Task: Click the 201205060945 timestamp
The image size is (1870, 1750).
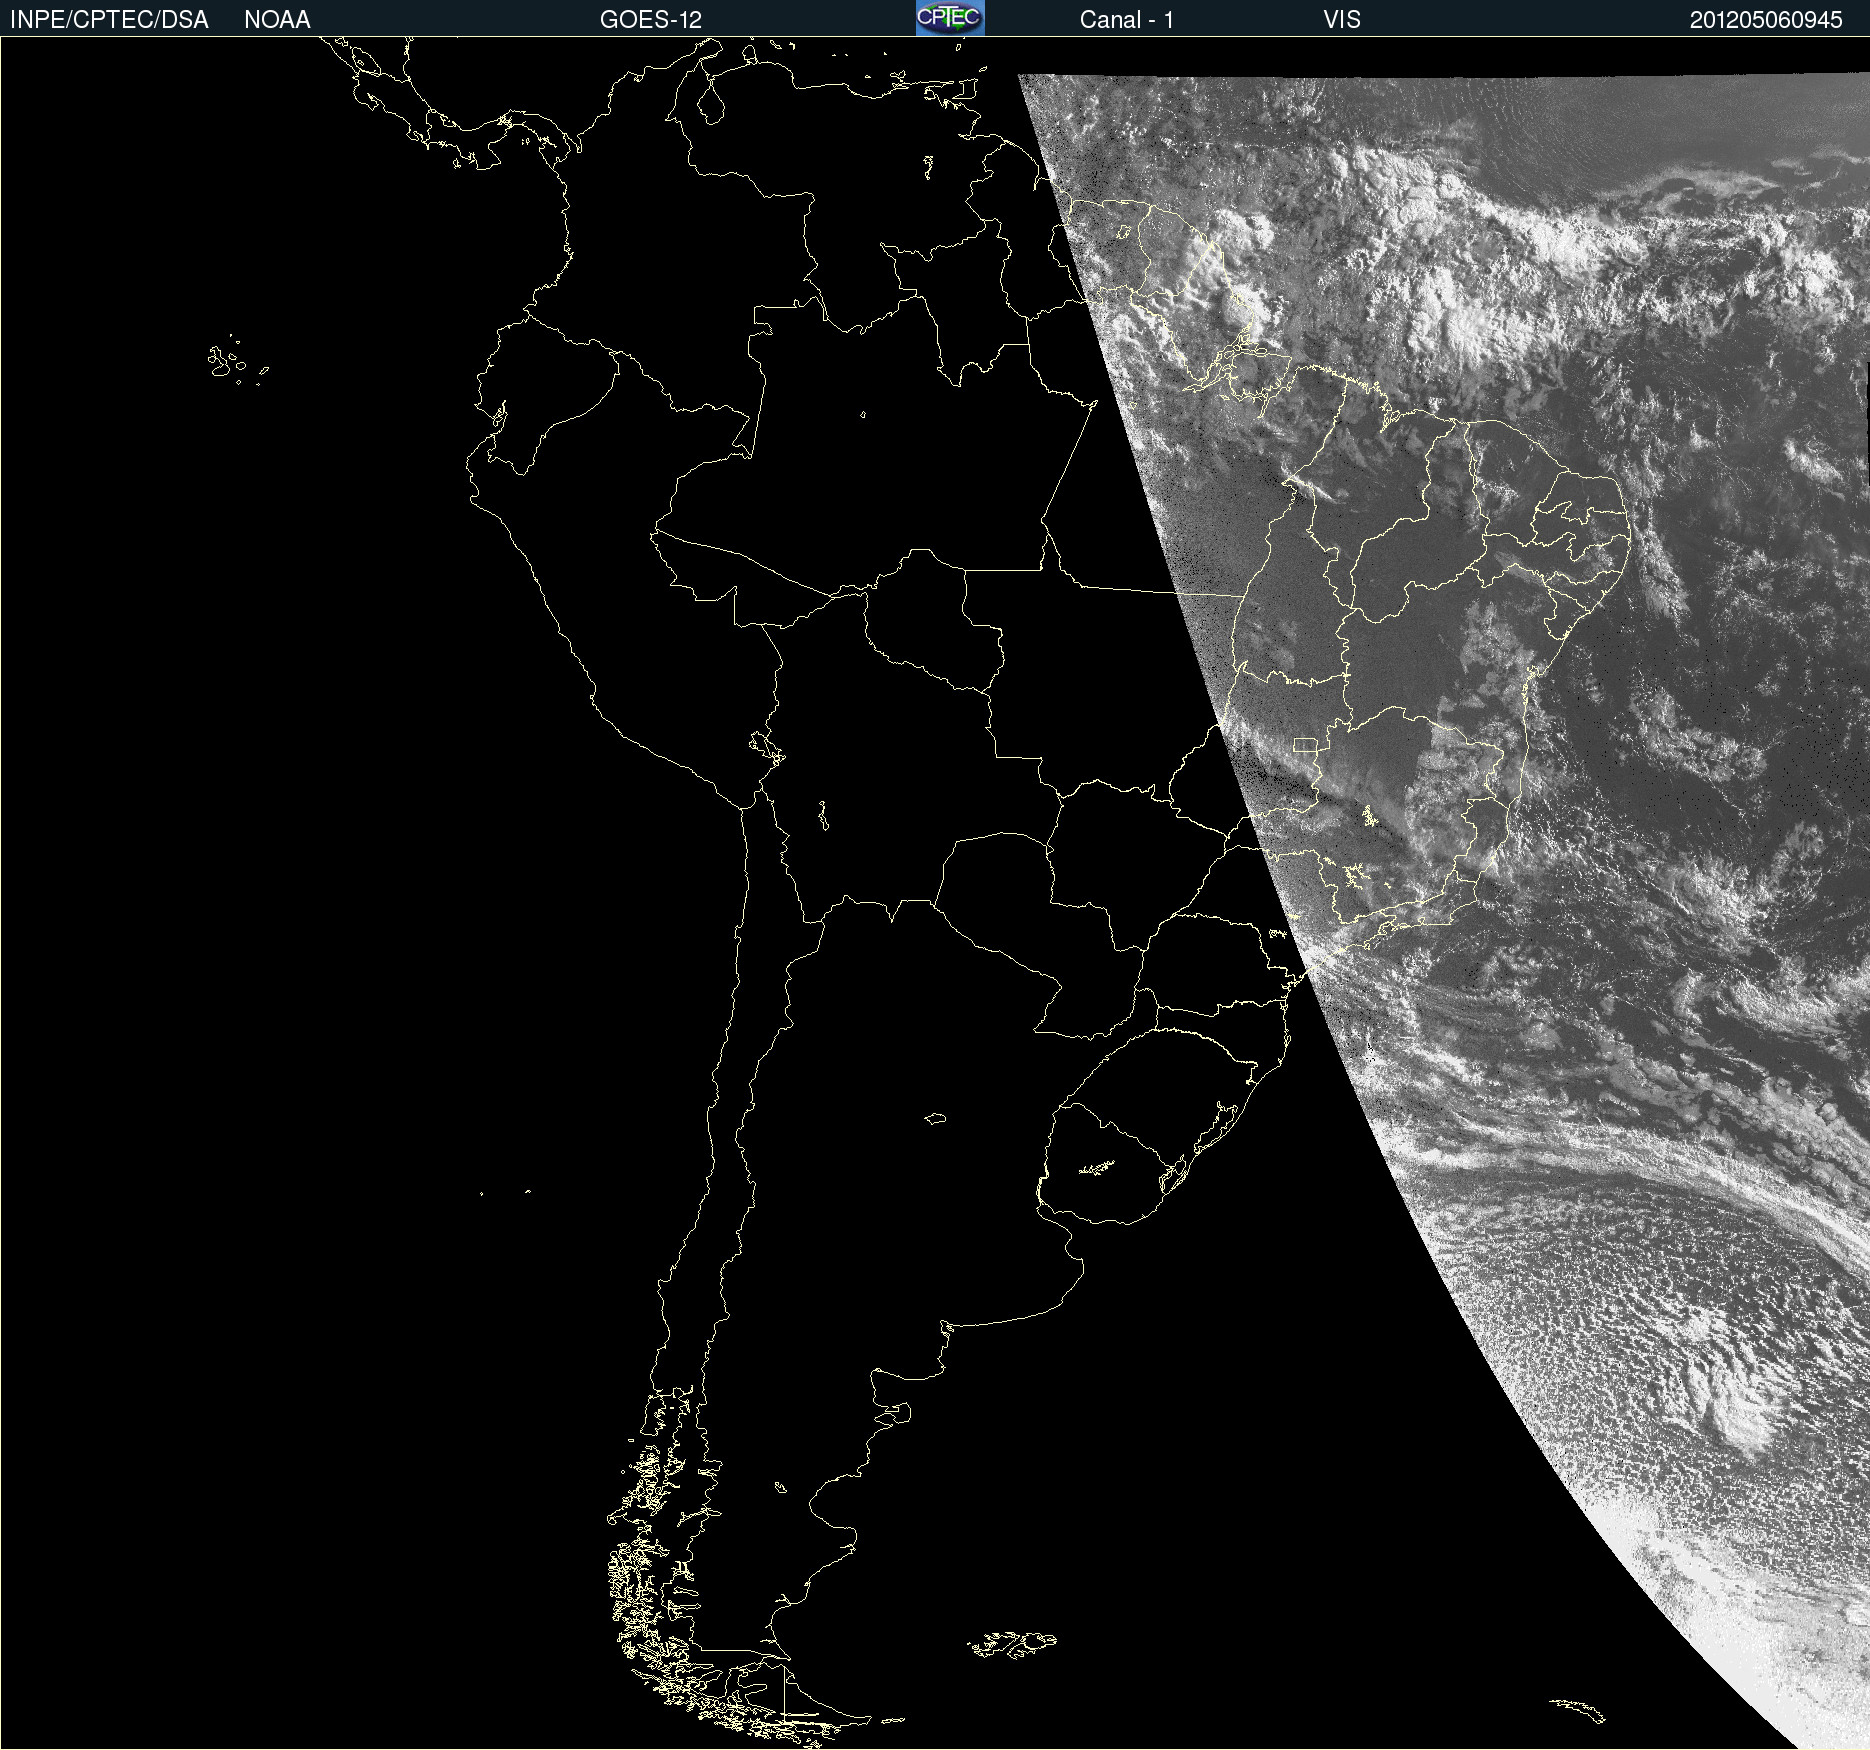Action: 1766,20
